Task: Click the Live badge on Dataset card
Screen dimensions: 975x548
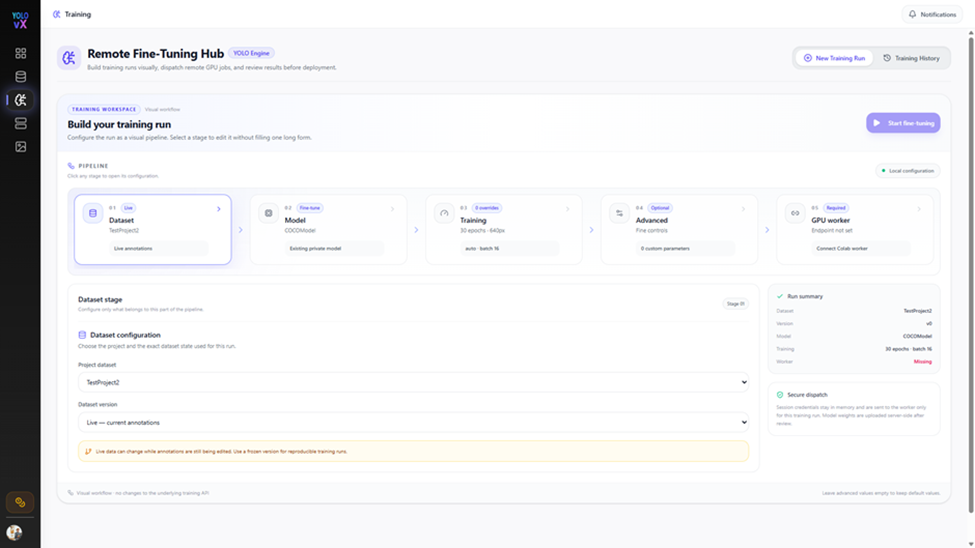Action: 128,208
